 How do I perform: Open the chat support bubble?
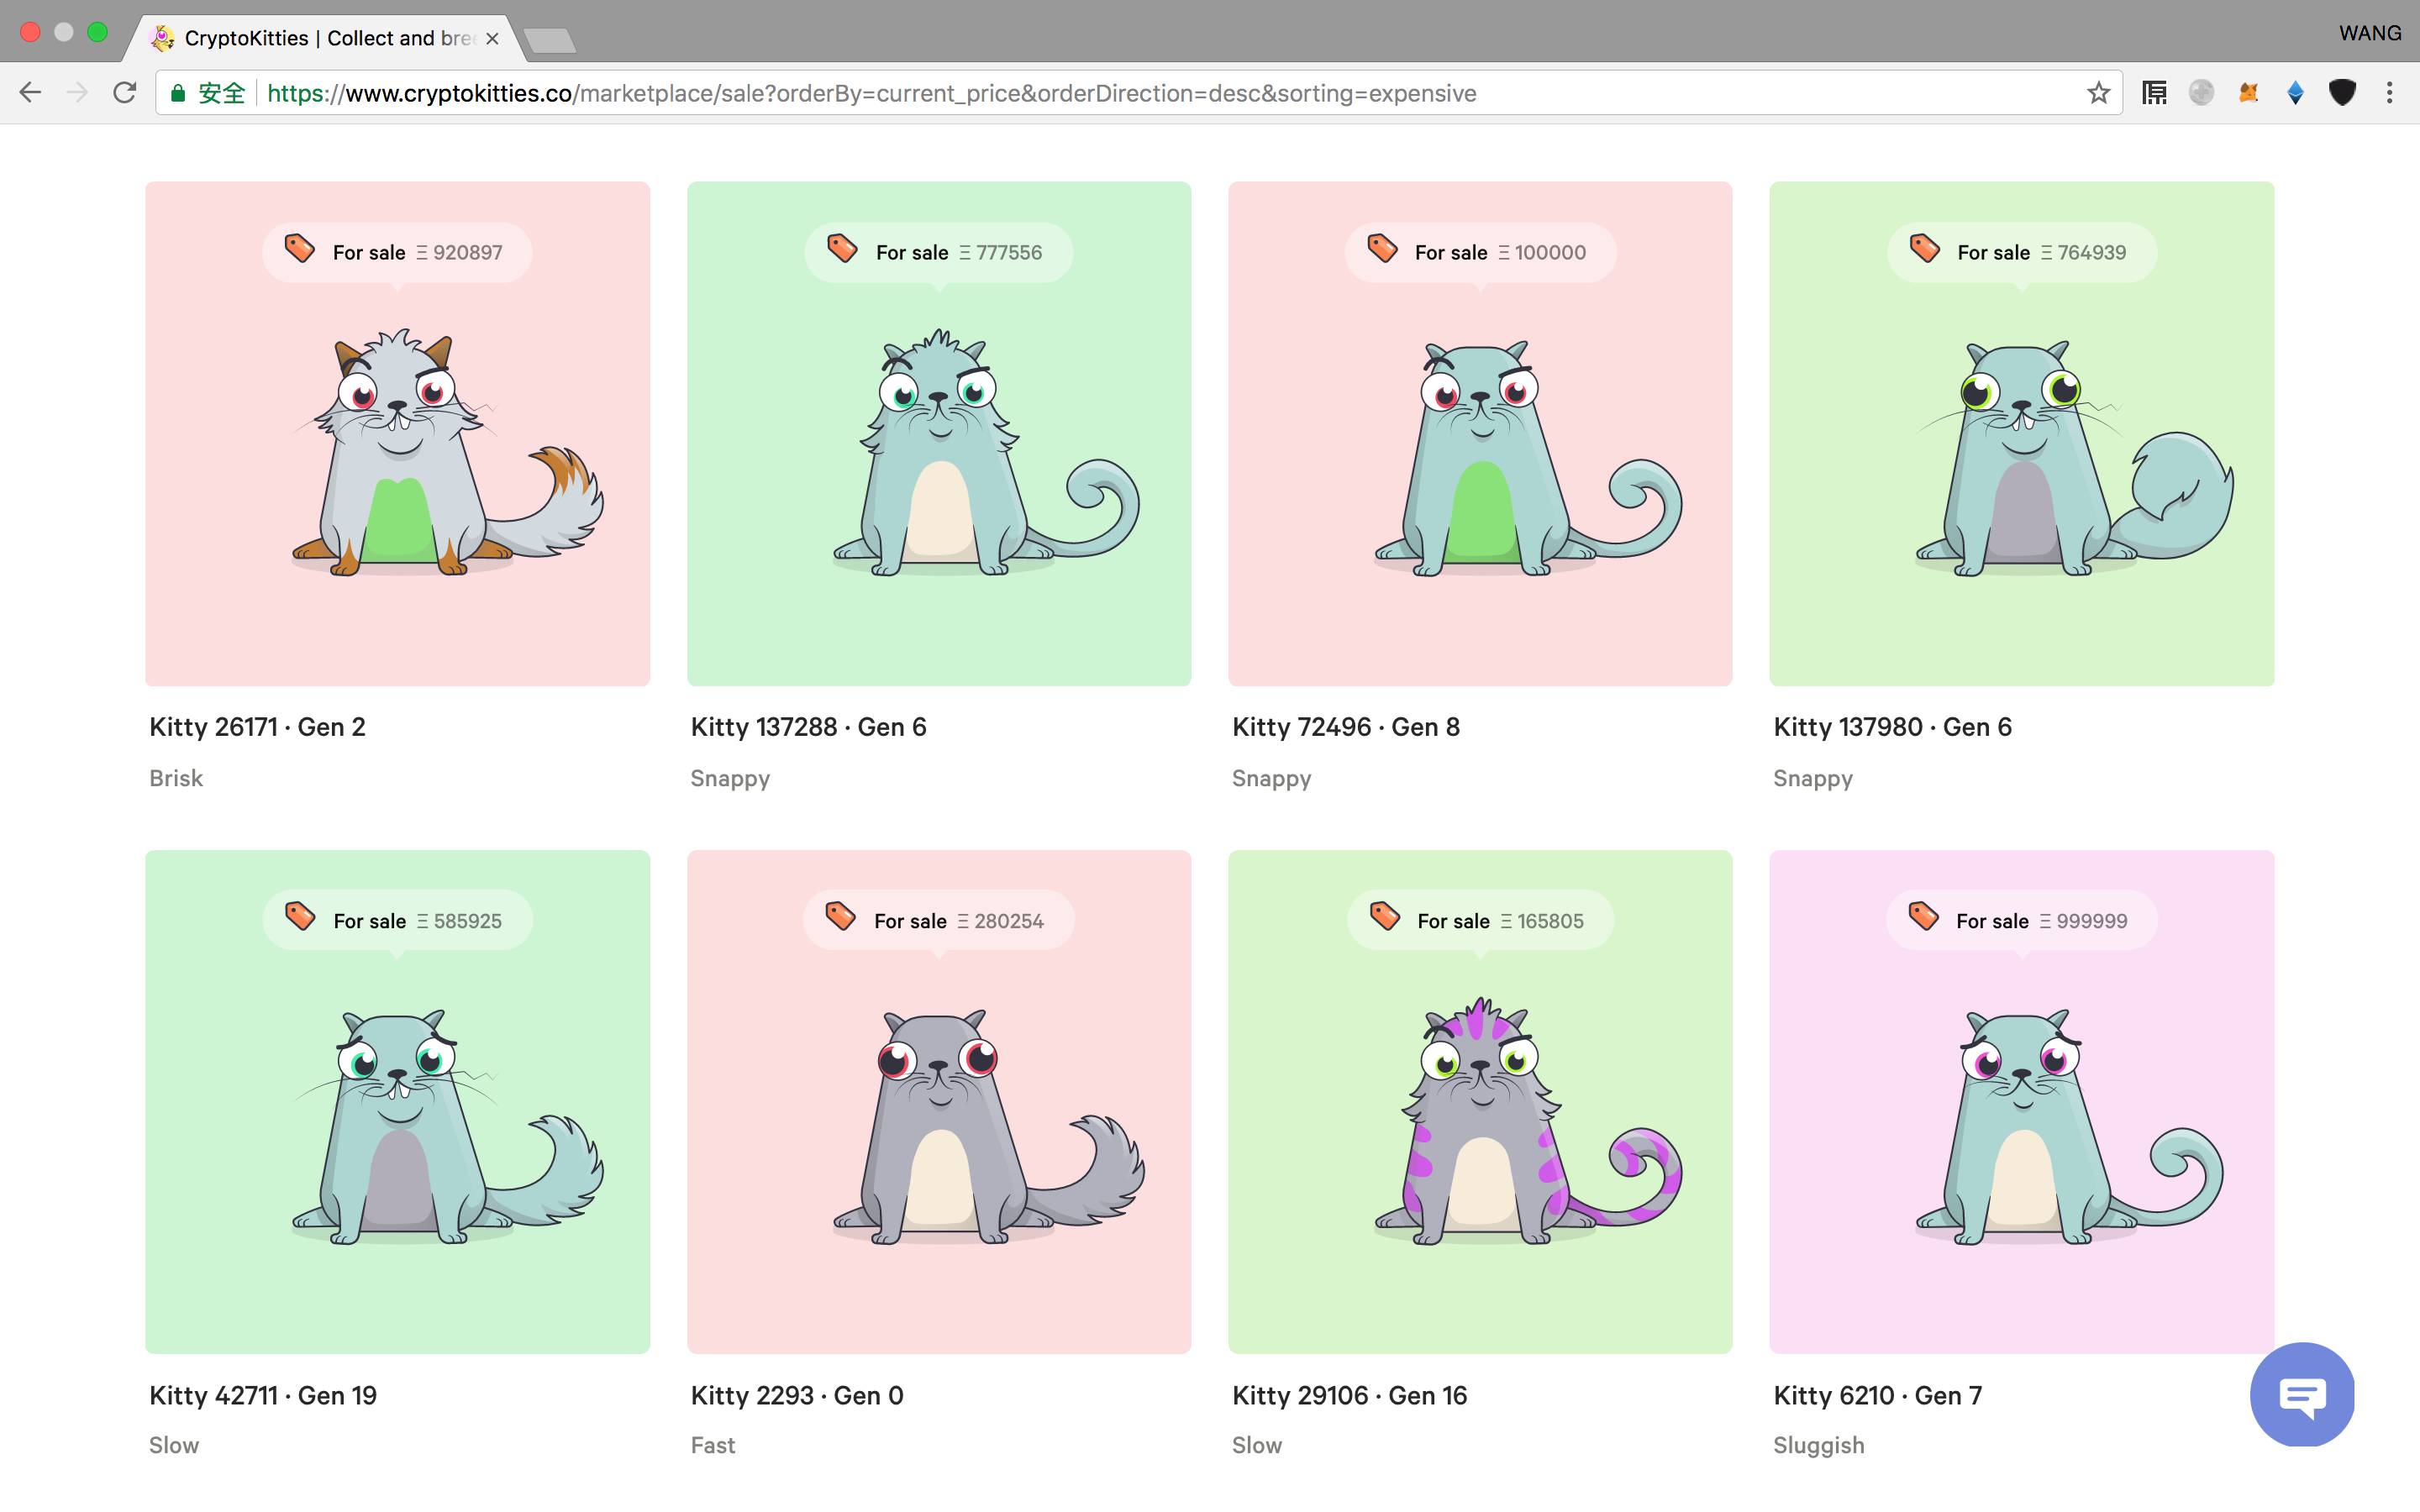point(2302,1394)
